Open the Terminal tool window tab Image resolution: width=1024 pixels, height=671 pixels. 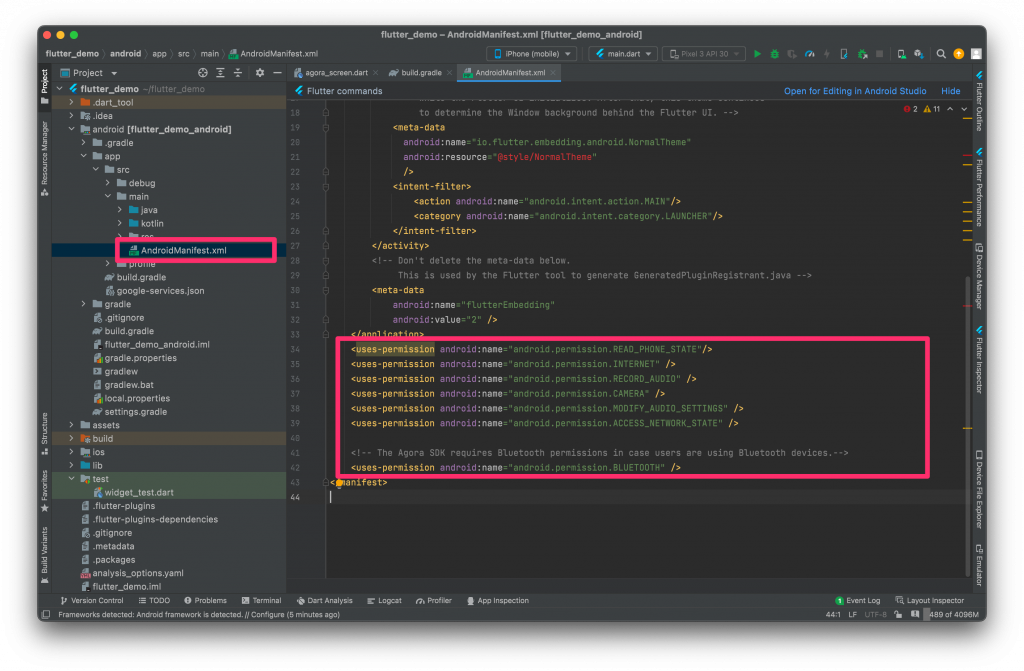pyautogui.click(x=261, y=600)
